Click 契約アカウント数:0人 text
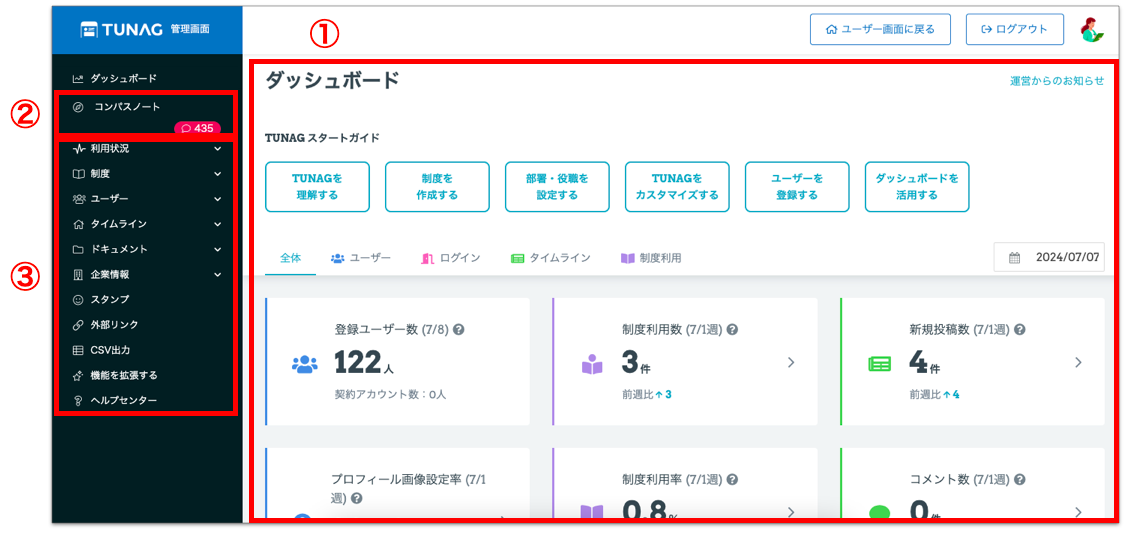This screenshot has width=1130, height=534. [390, 395]
